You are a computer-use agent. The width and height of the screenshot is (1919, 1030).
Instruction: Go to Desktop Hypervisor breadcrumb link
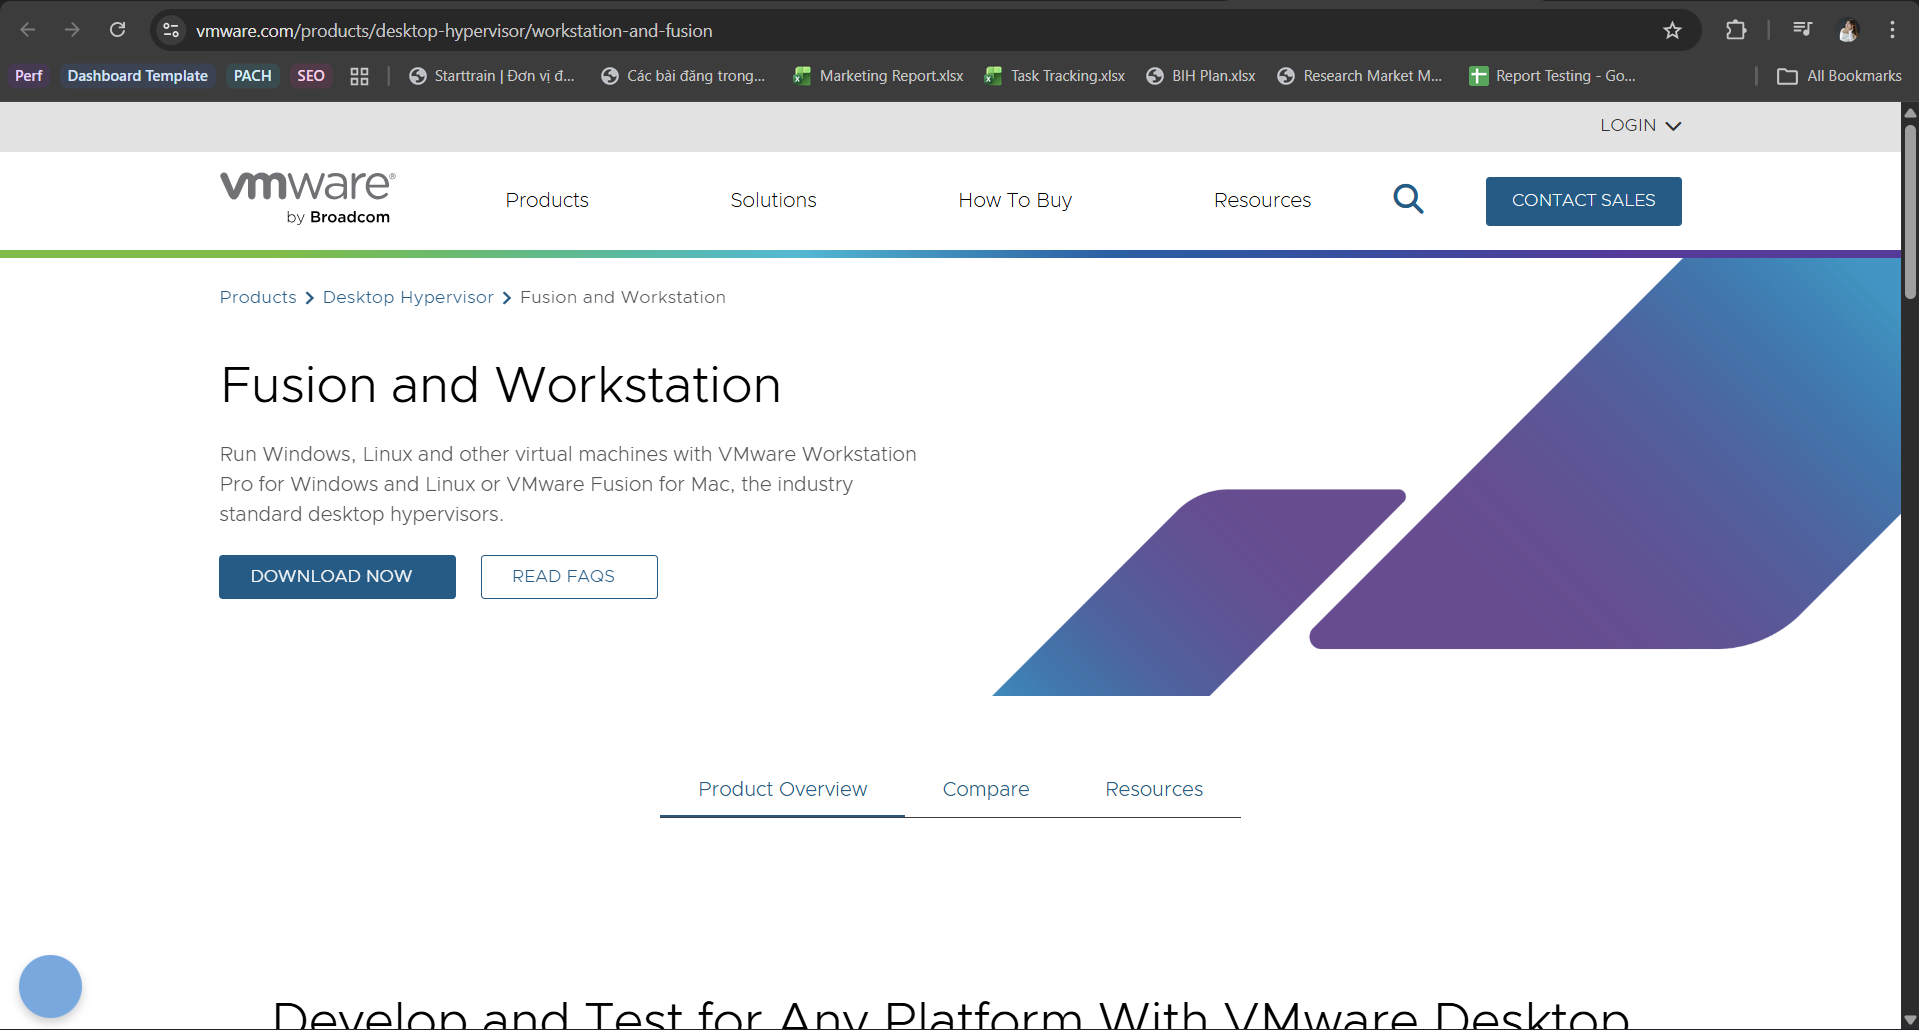[x=408, y=297]
